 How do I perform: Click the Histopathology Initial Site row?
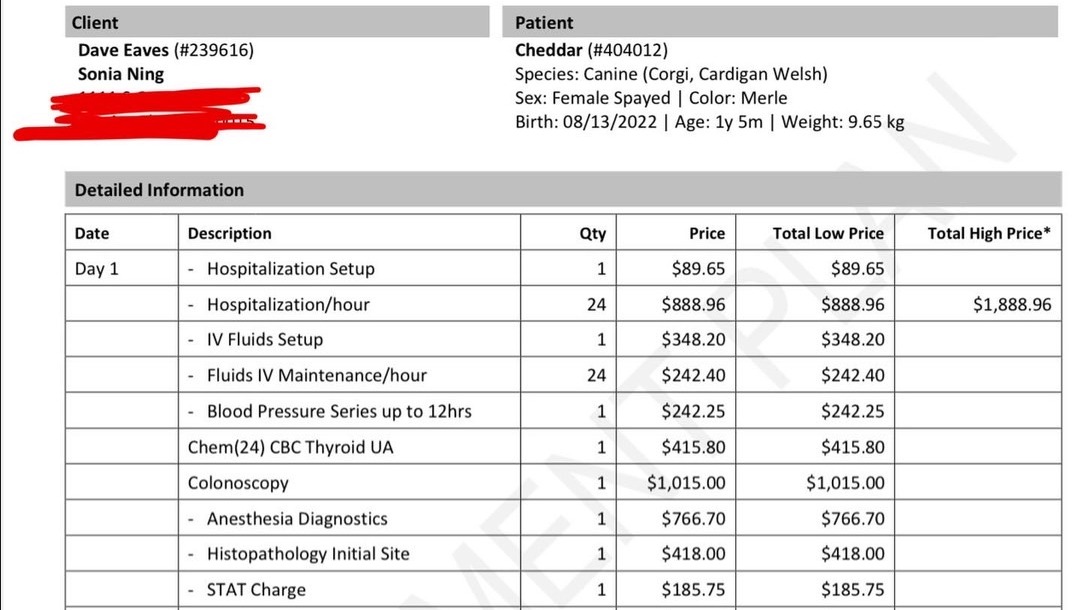pyautogui.click(x=308, y=553)
